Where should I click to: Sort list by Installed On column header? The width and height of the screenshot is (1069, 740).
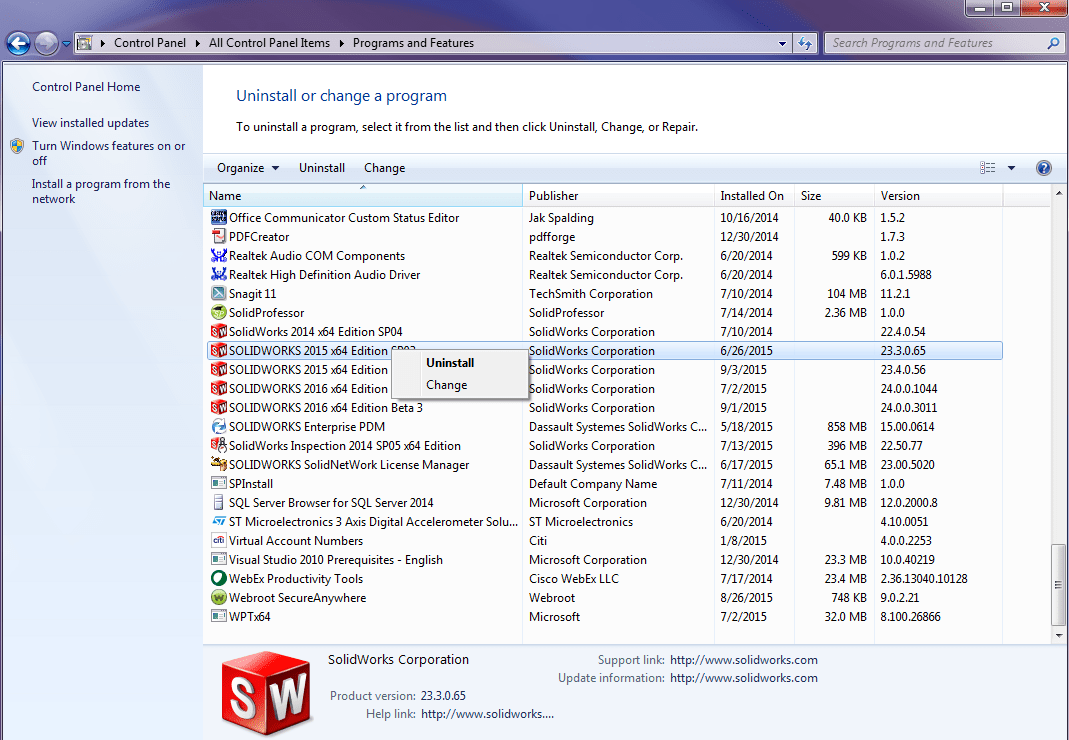[x=754, y=196]
